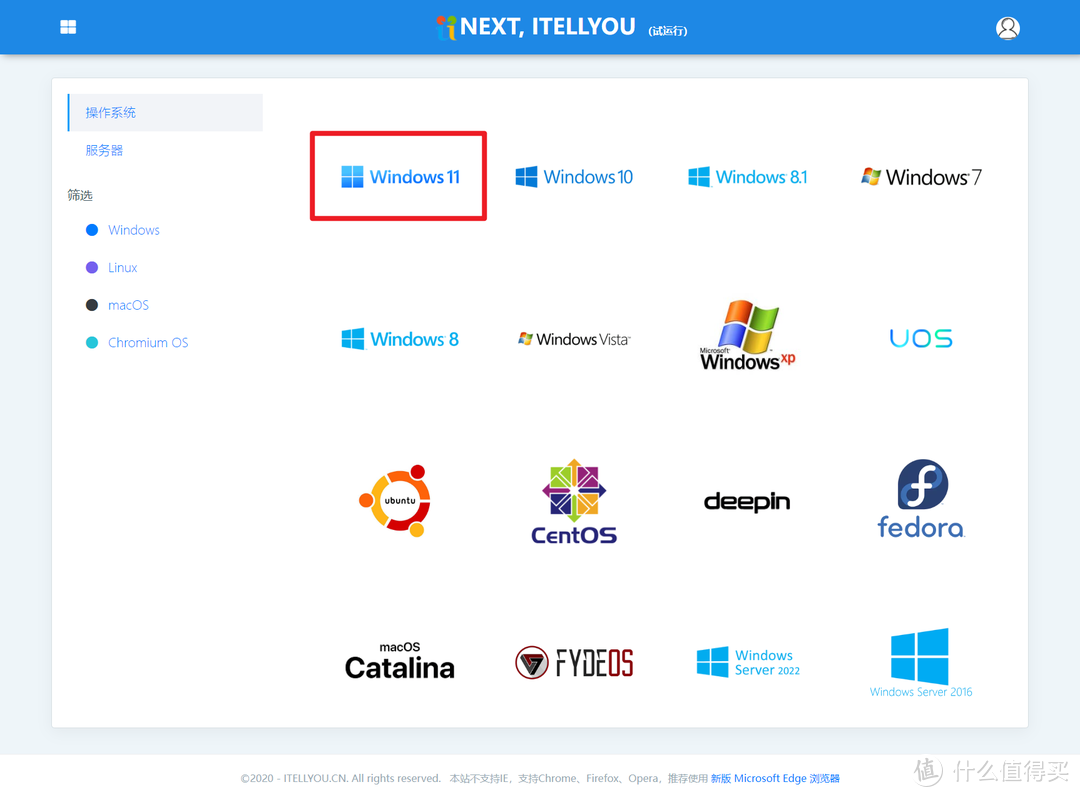Select the Ubuntu logo tile
The height and width of the screenshot is (797, 1080).
(x=396, y=501)
